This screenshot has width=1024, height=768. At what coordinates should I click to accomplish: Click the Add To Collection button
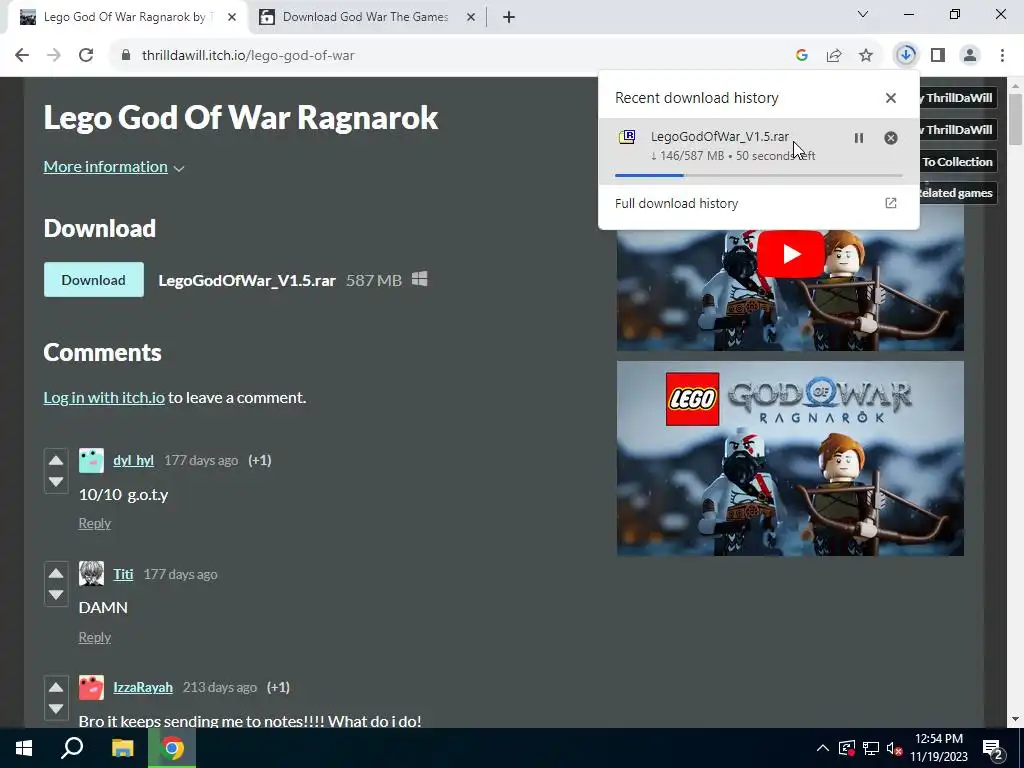click(x=957, y=161)
